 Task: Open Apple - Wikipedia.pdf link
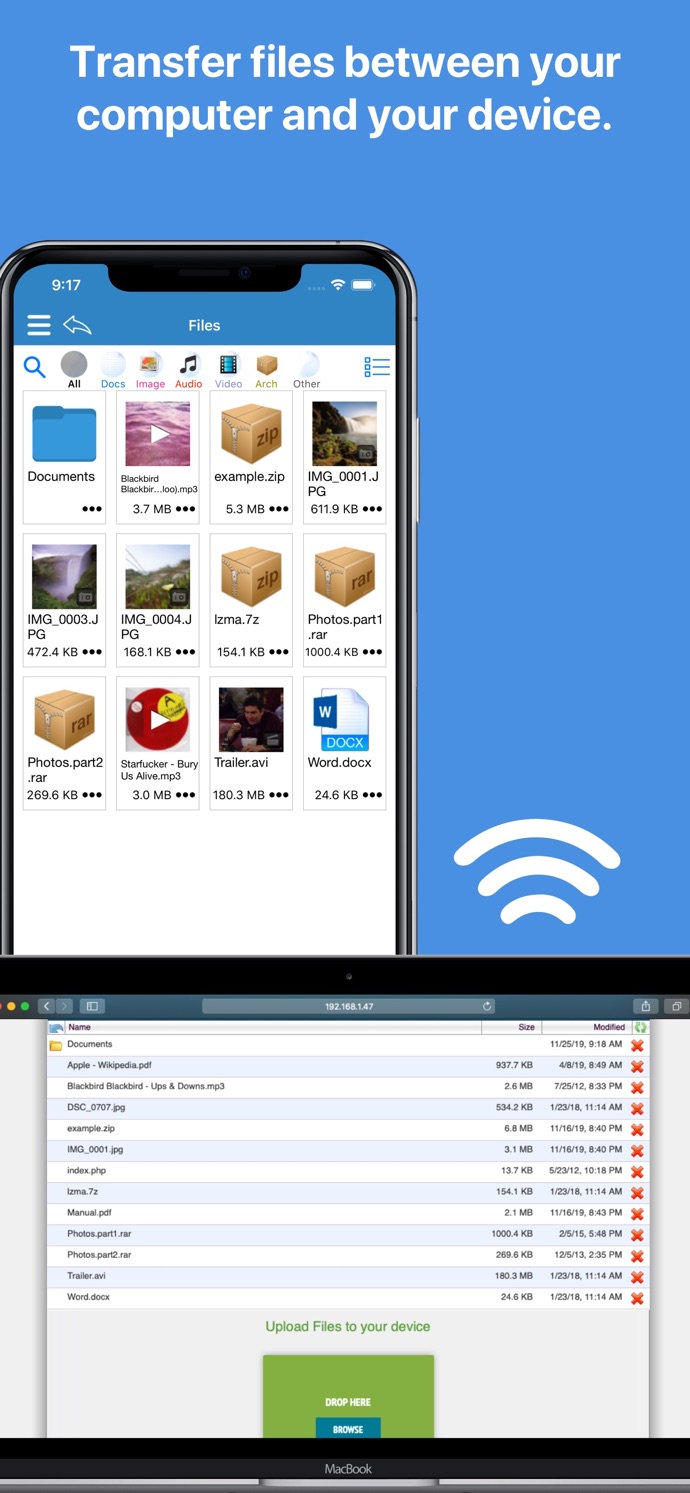pos(109,1065)
